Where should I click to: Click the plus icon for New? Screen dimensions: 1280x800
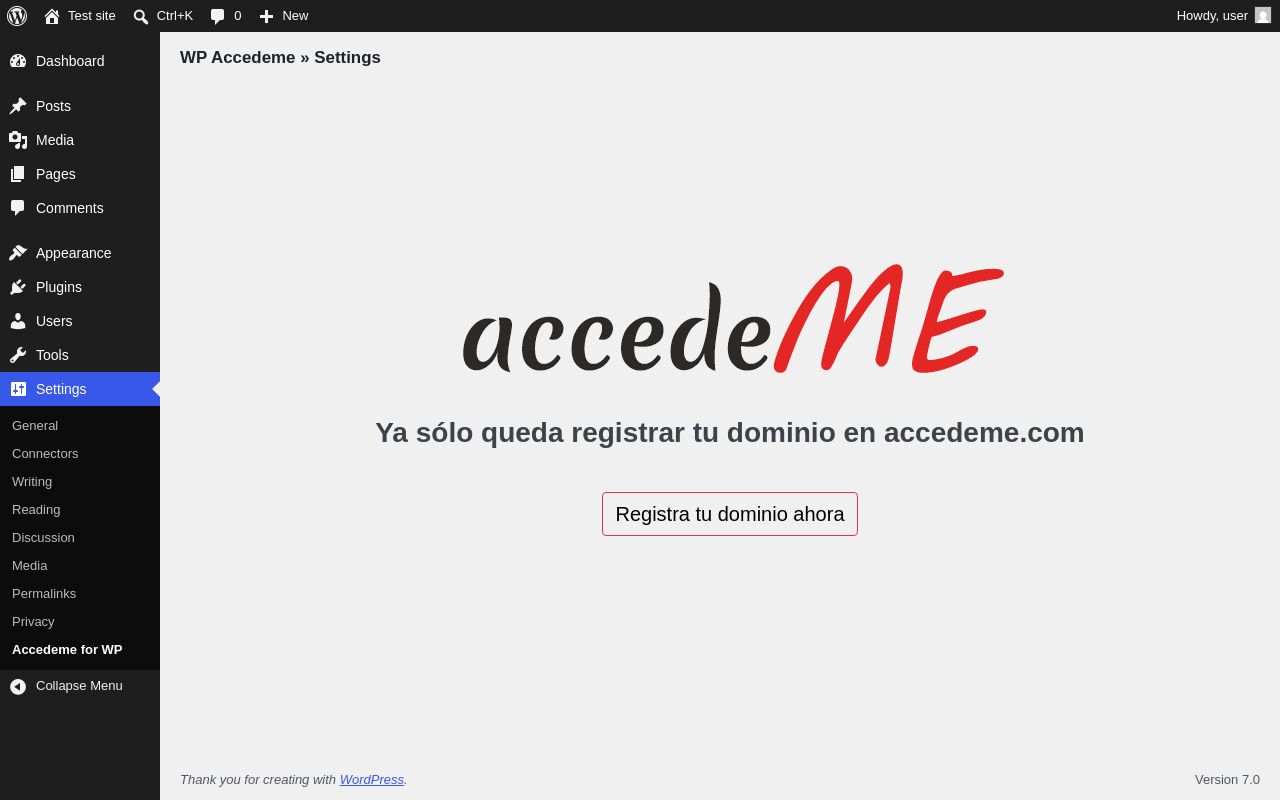[266, 16]
